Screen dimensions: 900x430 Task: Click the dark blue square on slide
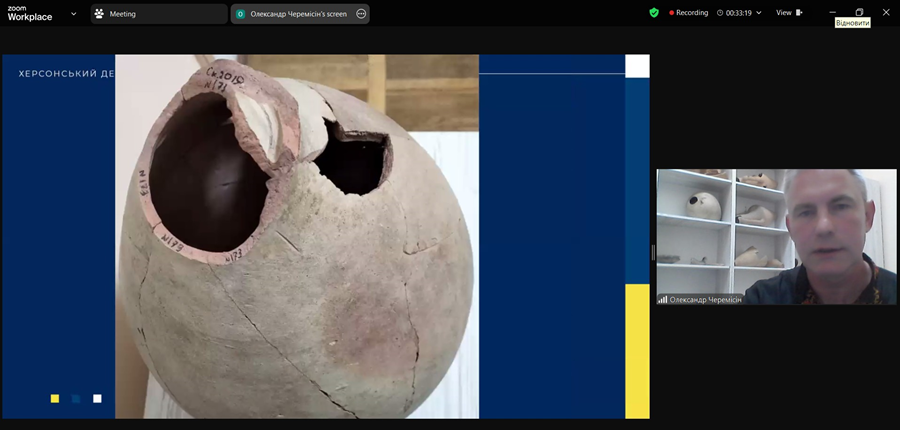76,398
